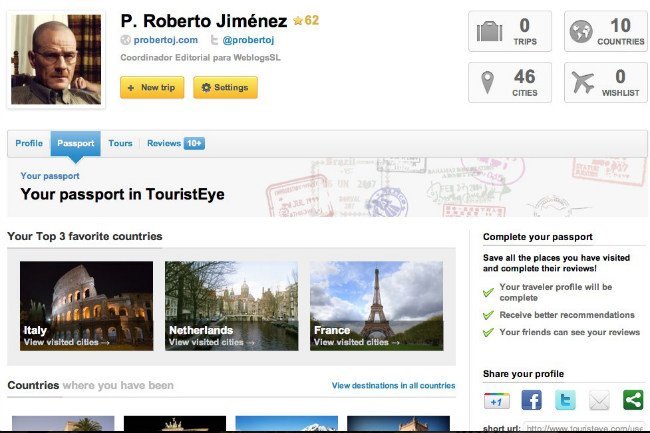Click the Twitter icon beside @probertoj
Image resolution: width=650 pixels, height=433 pixels.
pyautogui.click(x=214, y=40)
